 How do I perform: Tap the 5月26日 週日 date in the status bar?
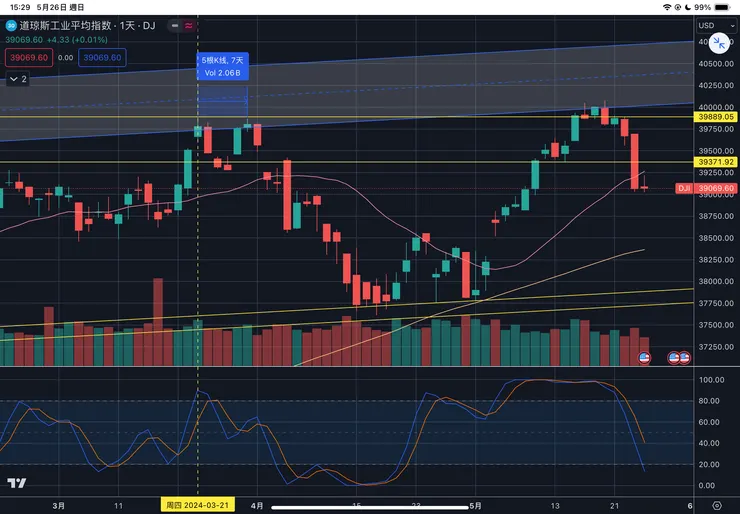click(60, 7)
